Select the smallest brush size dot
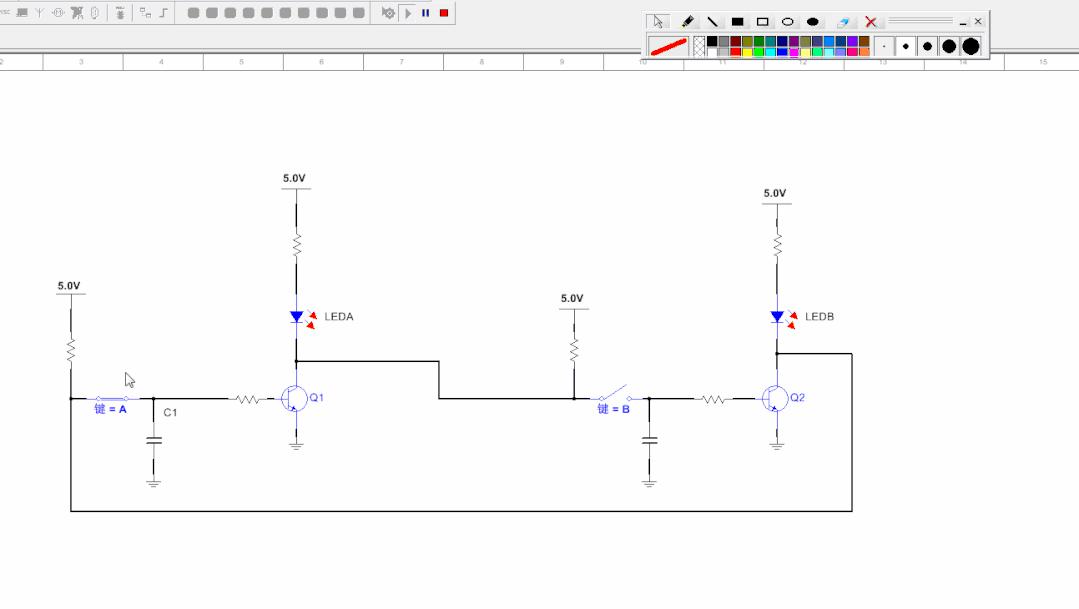Image resolution: width=1079 pixels, height=609 pixels. (x=884, y=46)
